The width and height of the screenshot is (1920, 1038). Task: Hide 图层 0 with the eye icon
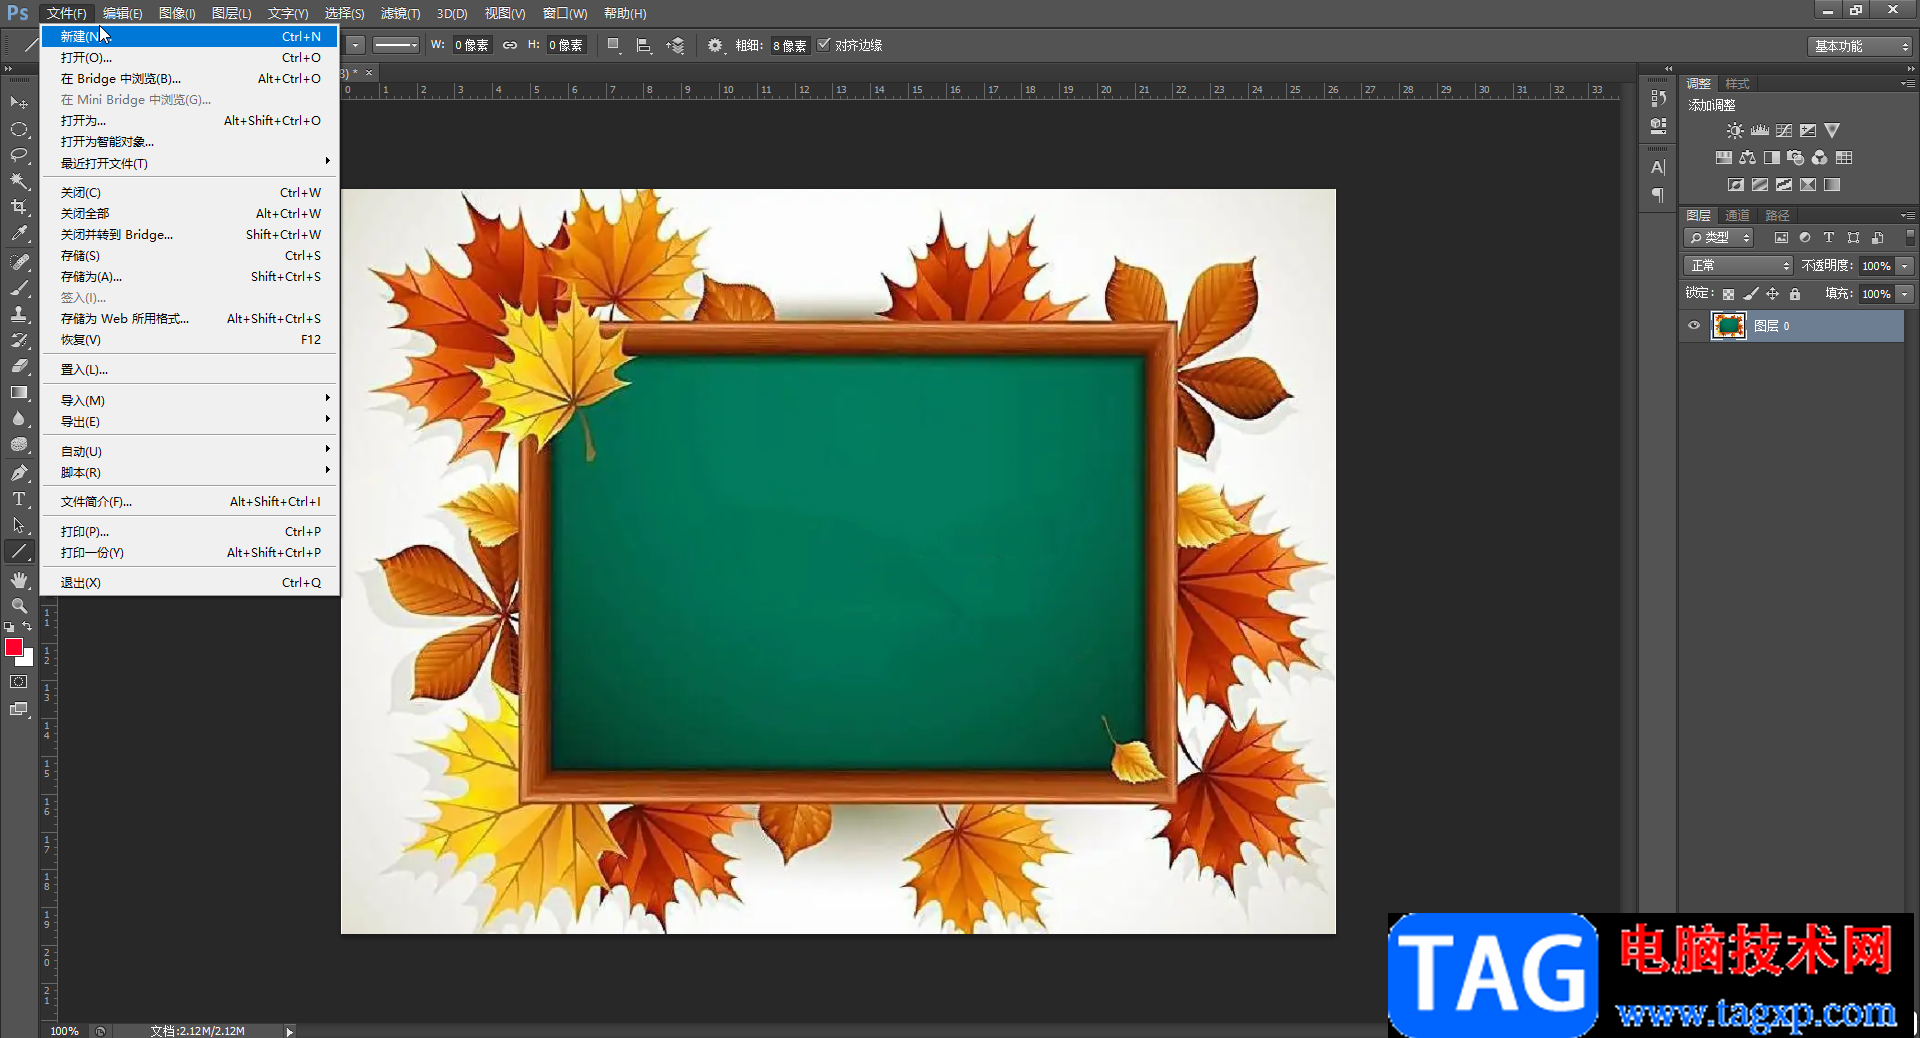(x=1694, y=326)
